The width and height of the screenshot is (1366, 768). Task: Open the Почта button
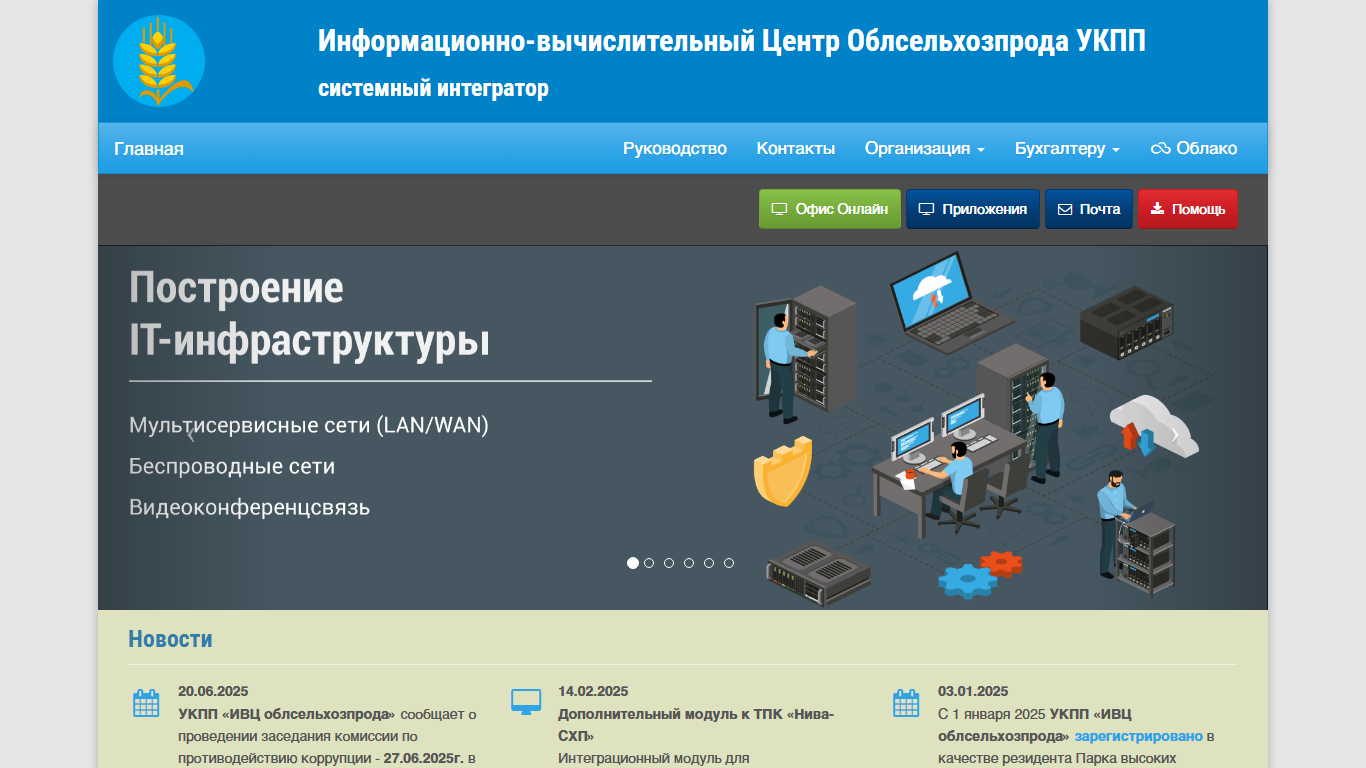[x=1089, y=209]
